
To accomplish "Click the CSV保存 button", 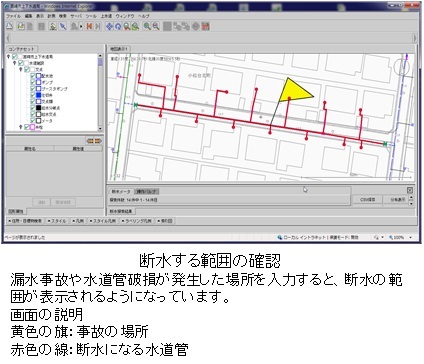I will tap(368, 199).
